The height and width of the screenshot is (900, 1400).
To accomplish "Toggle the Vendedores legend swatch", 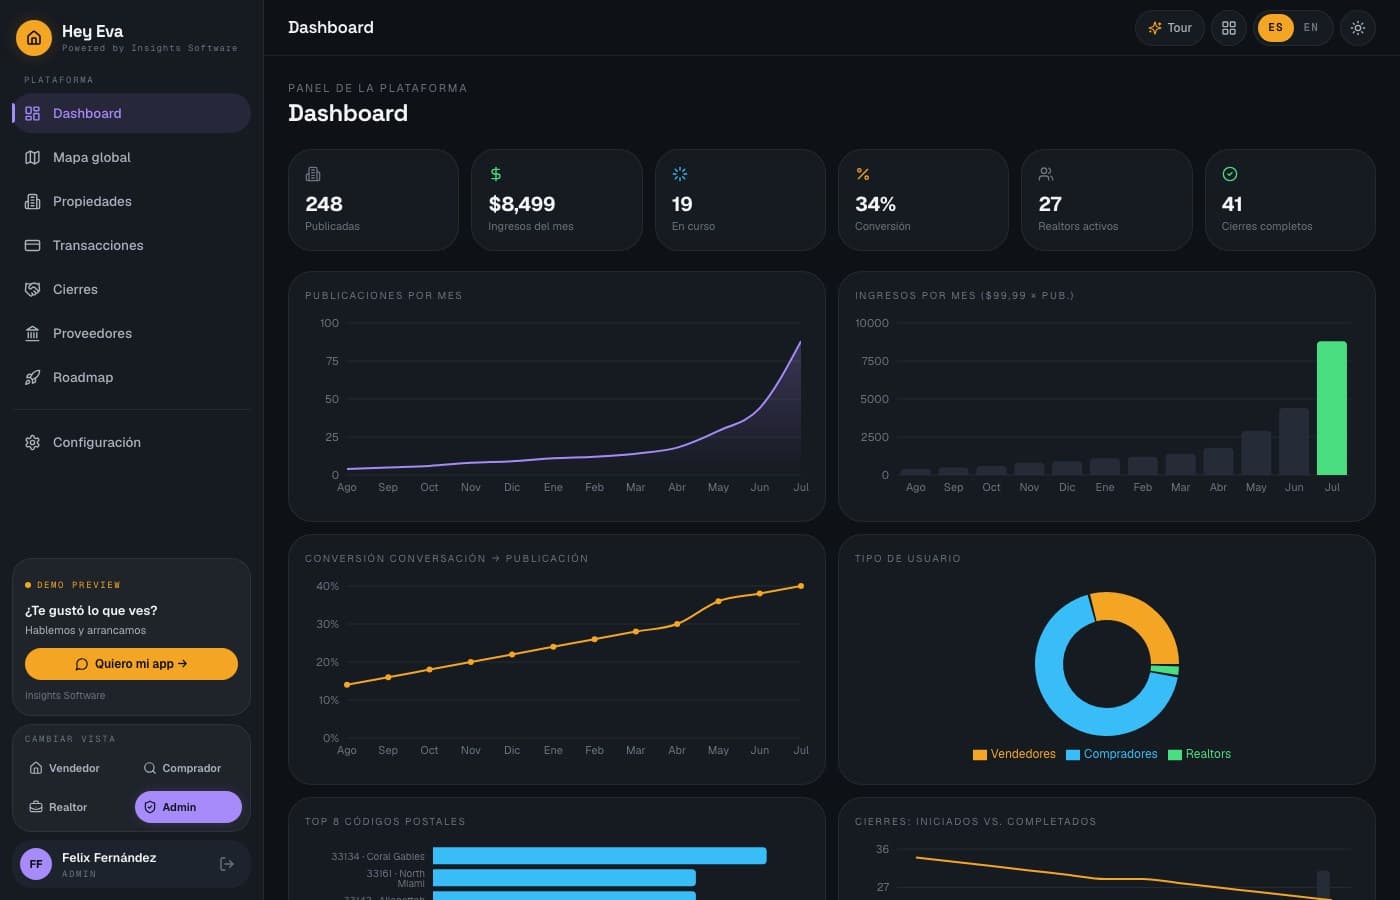I will [x=980, y=755].
